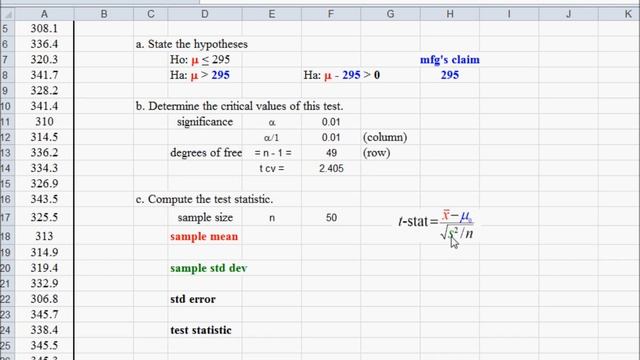Select column J header

point(569,14)
